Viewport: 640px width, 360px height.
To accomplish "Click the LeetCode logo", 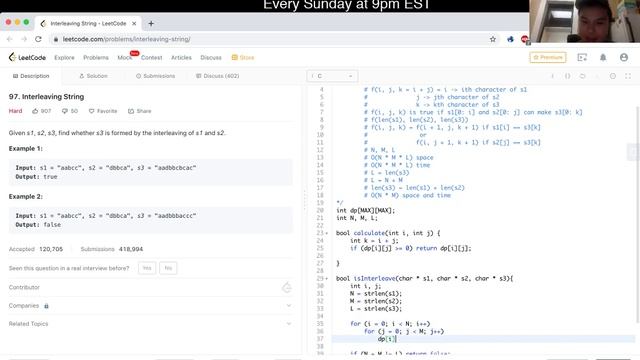I will (x=27, y=58).
